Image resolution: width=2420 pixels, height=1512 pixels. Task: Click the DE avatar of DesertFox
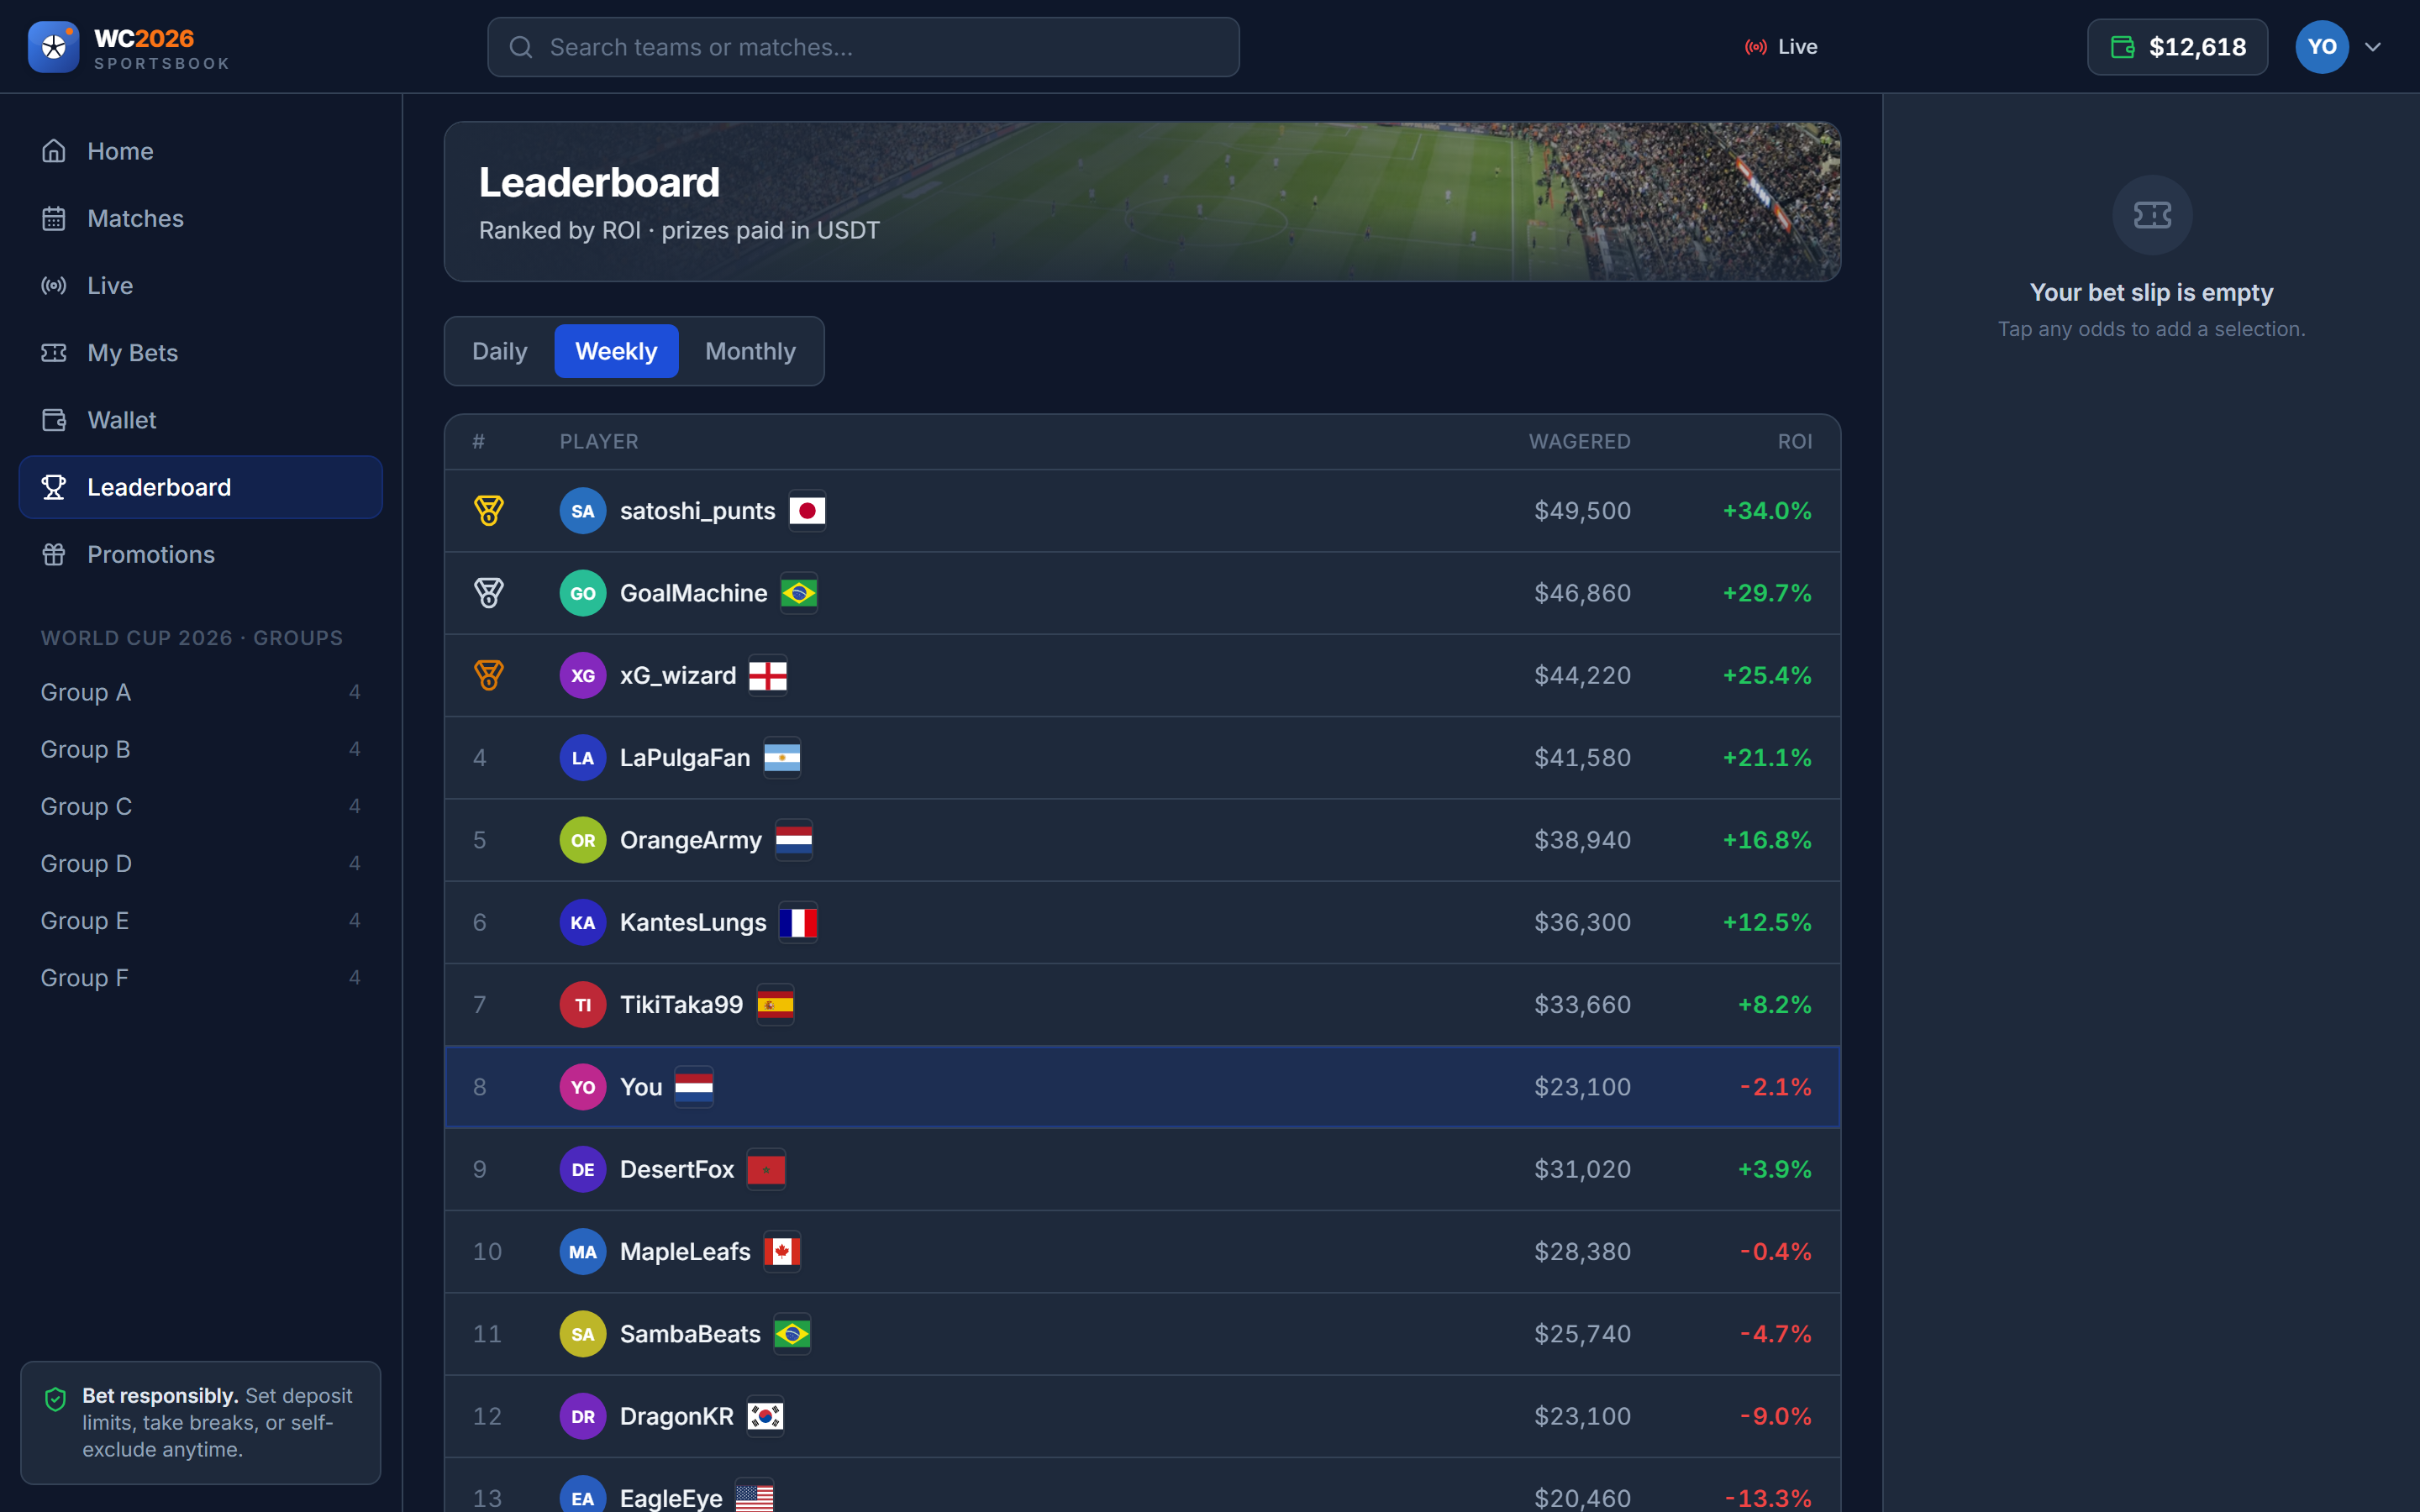tap(583, 1170)
